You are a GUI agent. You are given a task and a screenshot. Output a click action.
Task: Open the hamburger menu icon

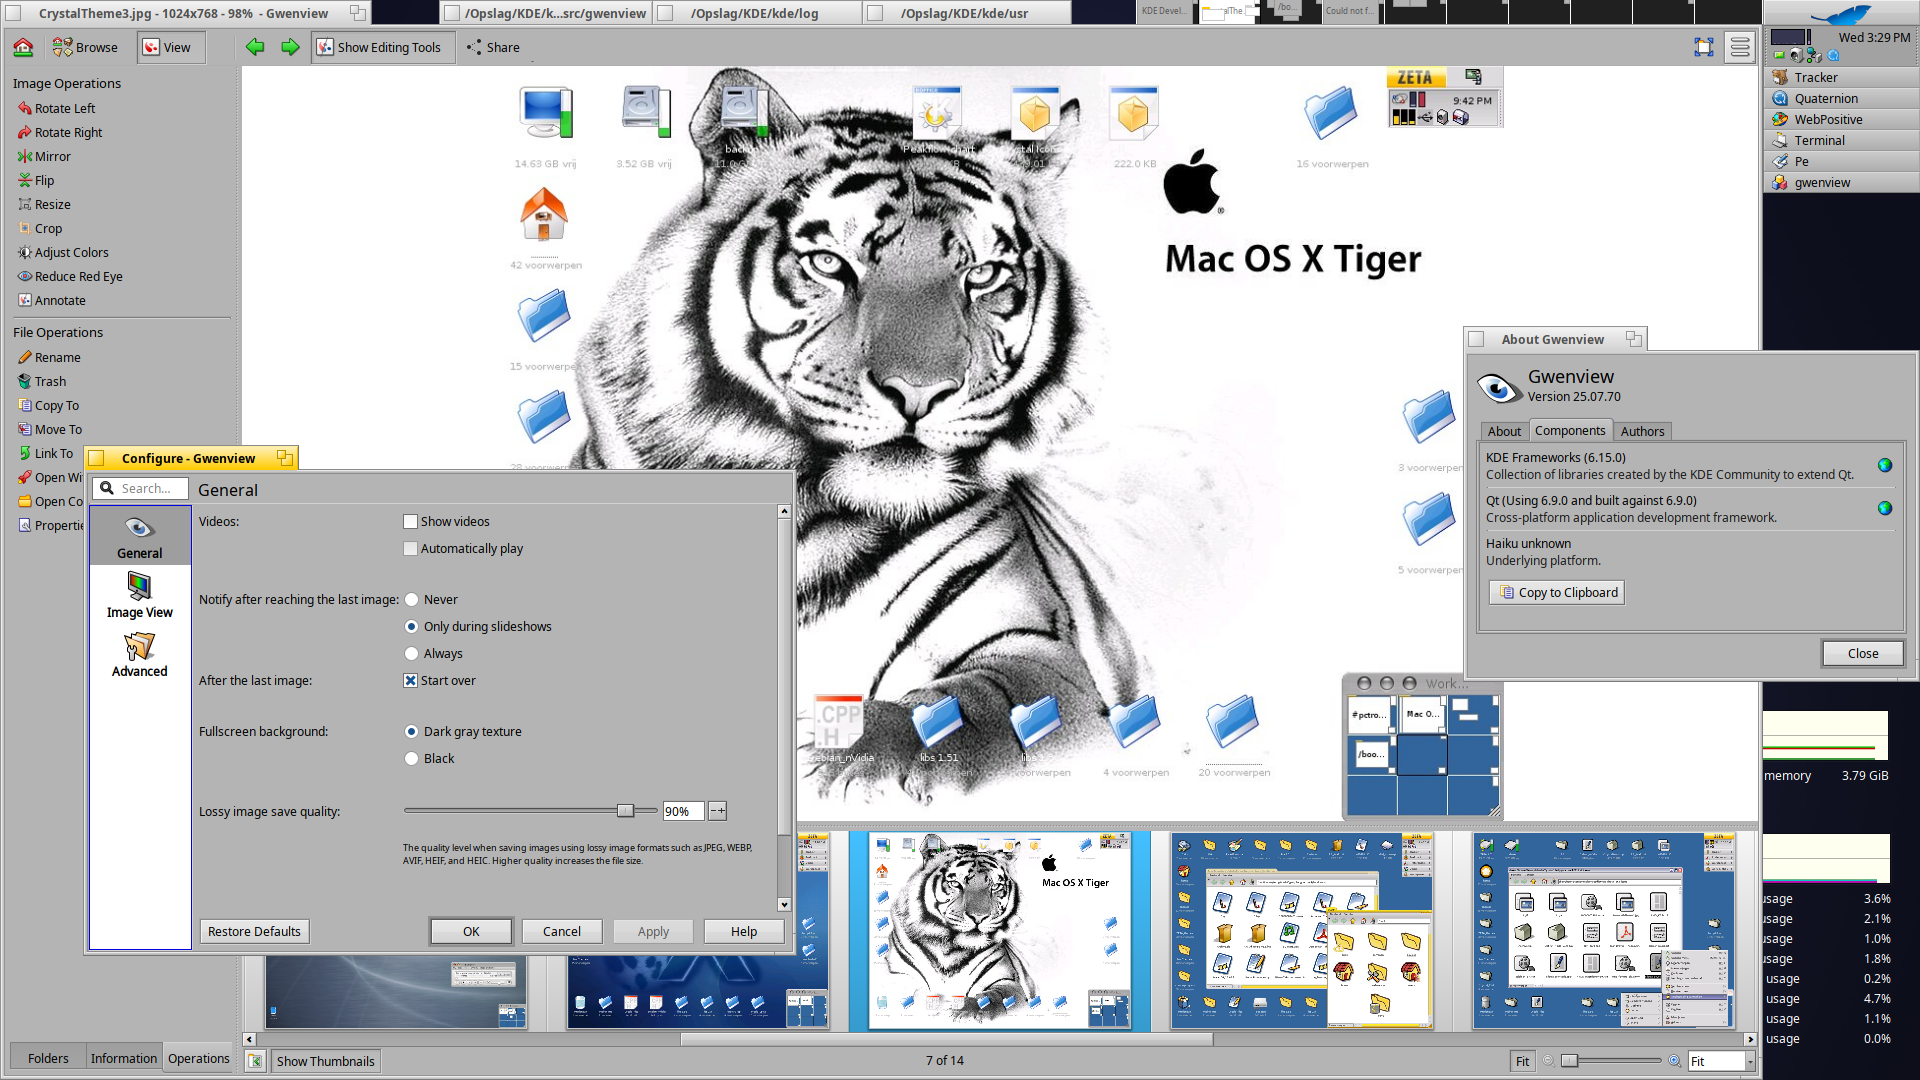tap(1740, 47)
